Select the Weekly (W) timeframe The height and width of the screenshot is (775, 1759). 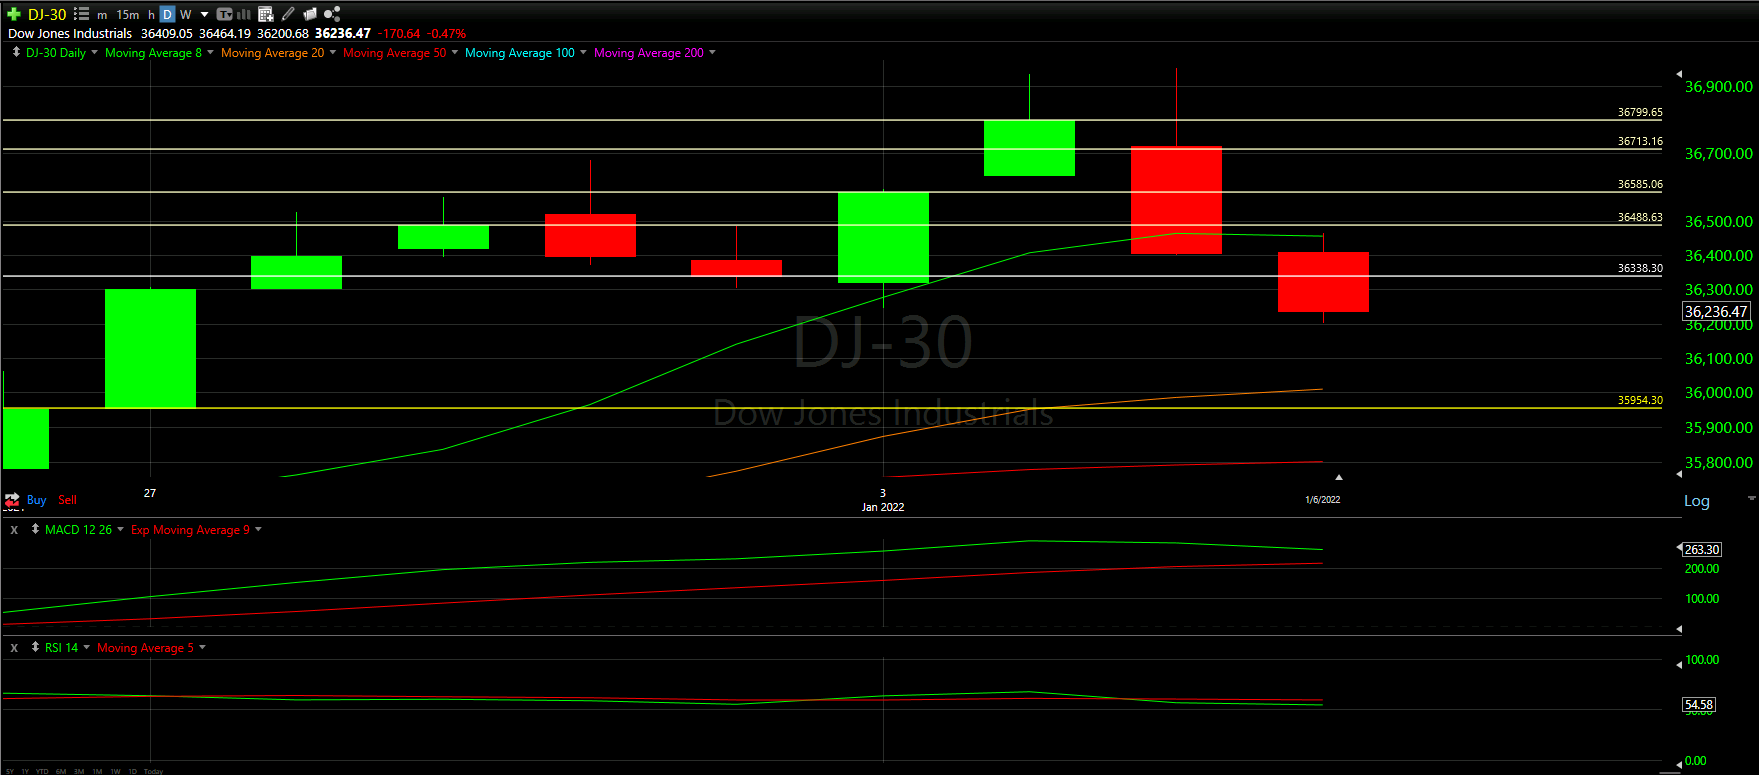(x=185, y=15)
